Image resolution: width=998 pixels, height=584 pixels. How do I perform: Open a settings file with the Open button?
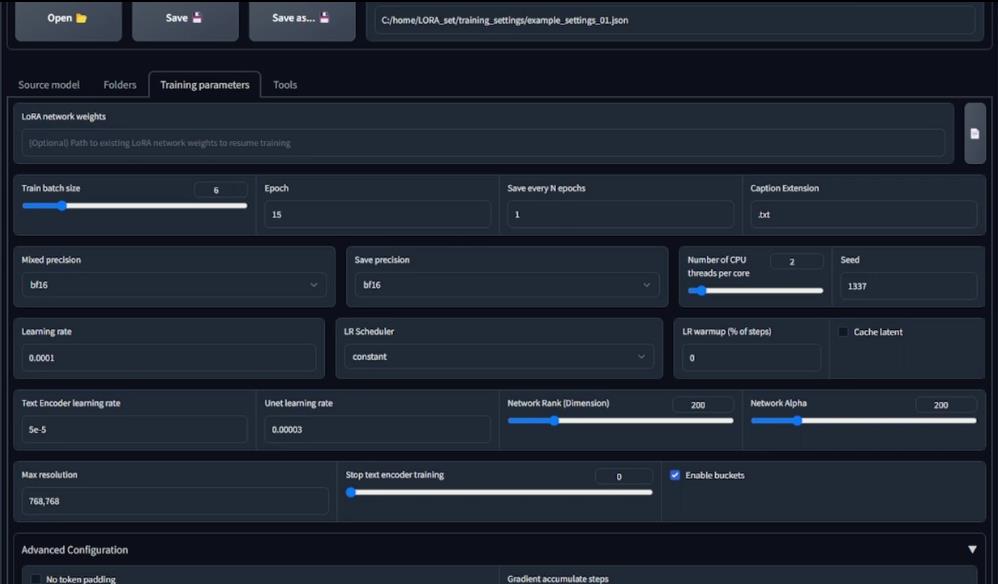click(x=67, y=17)
